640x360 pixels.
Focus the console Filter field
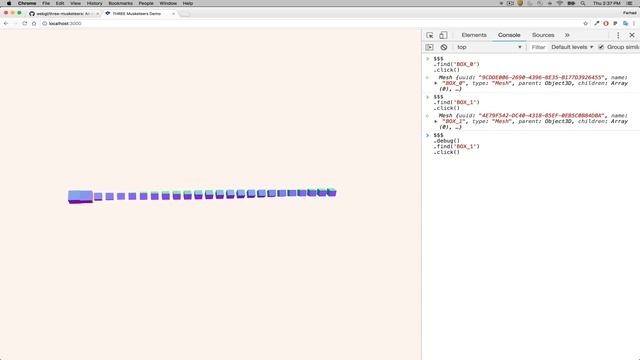538,47
